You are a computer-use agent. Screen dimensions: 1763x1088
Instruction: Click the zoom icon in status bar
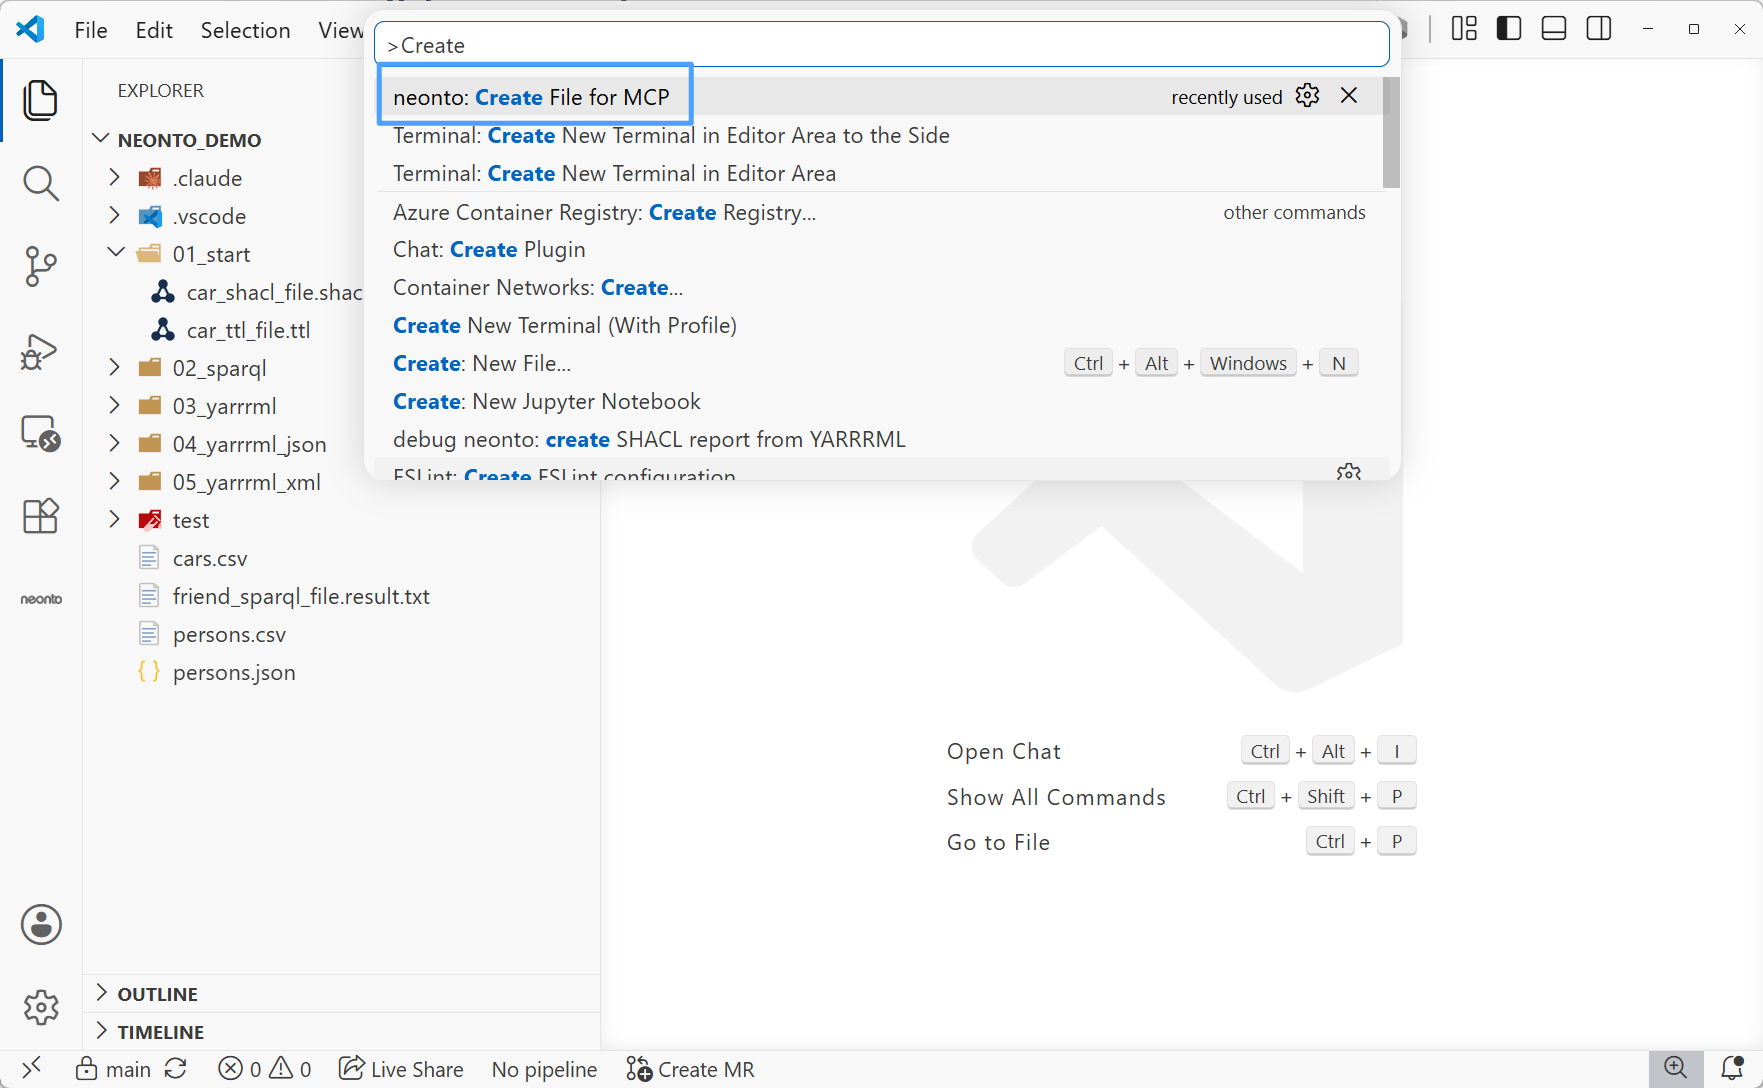1676,1068
